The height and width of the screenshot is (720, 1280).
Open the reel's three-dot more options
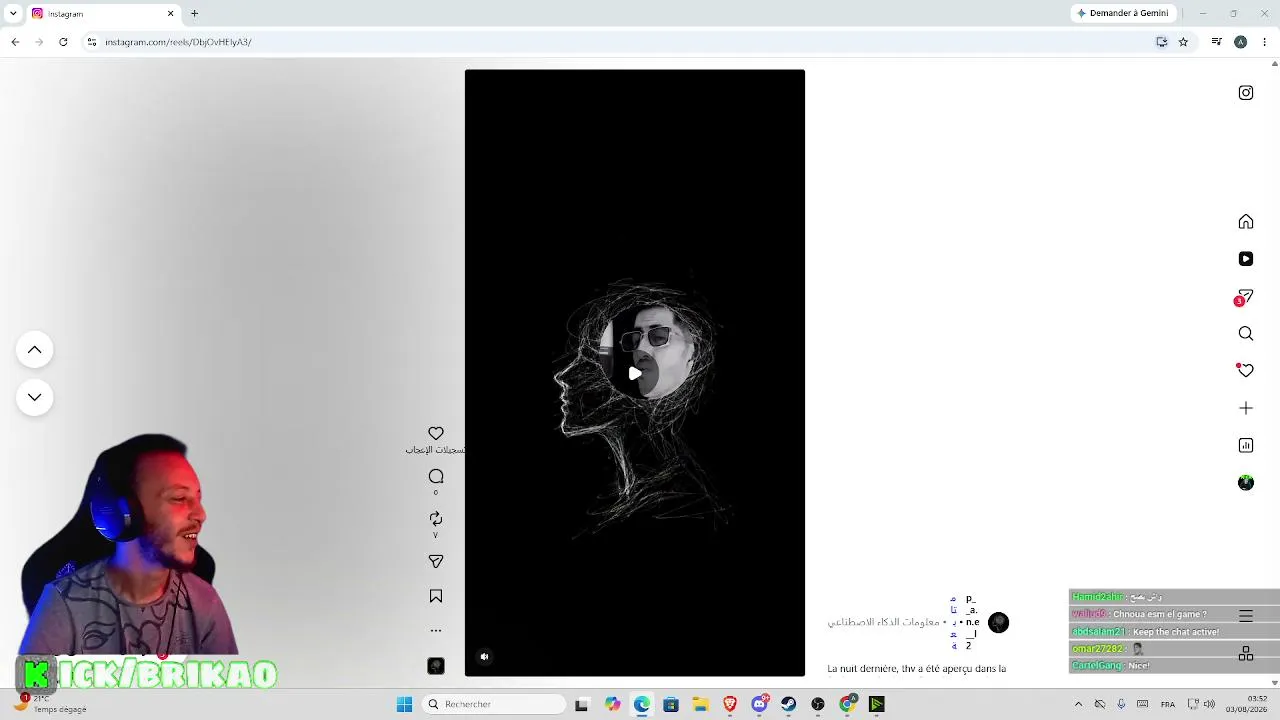tap(436, 631)
